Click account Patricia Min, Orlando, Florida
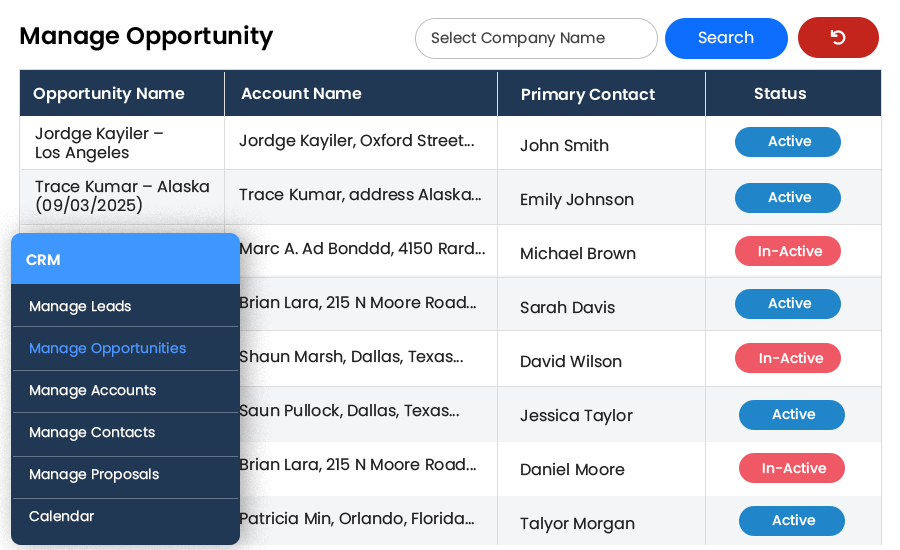The image size is (900, 550). point(357,519)
